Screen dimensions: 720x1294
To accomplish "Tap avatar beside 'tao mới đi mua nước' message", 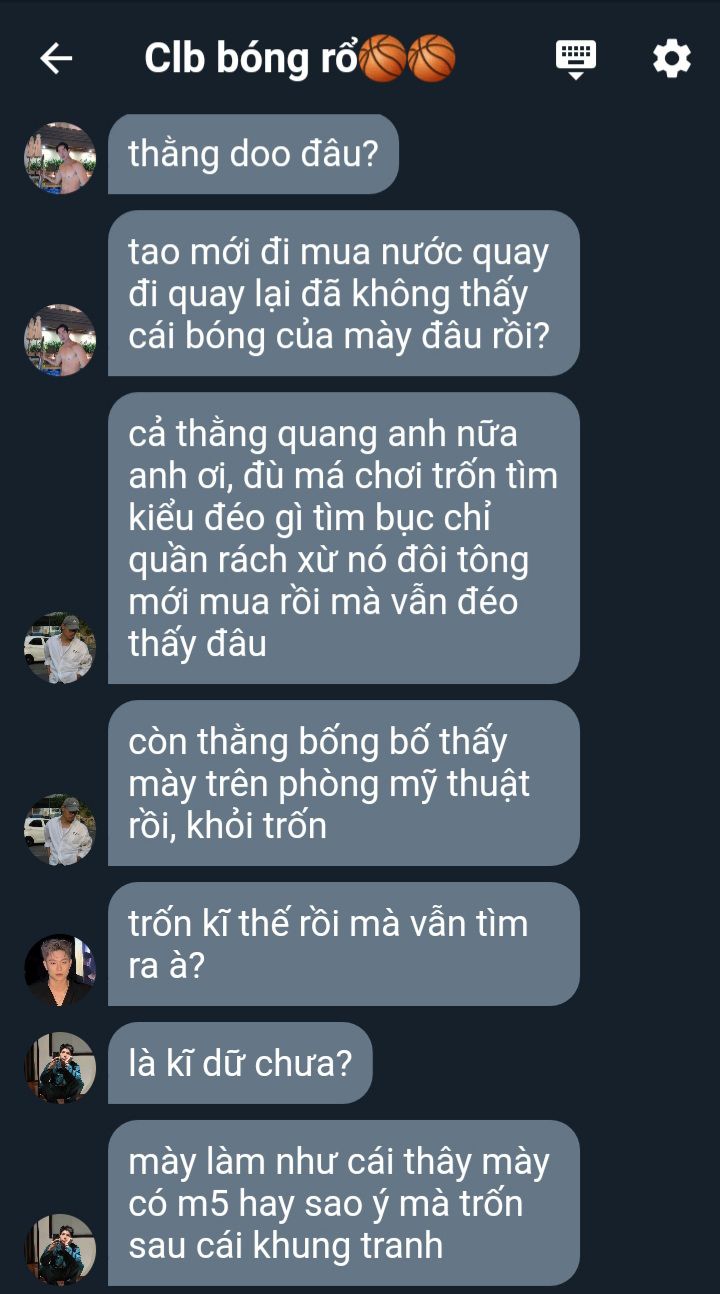I will pyautogui.click(x=60, y=340).
